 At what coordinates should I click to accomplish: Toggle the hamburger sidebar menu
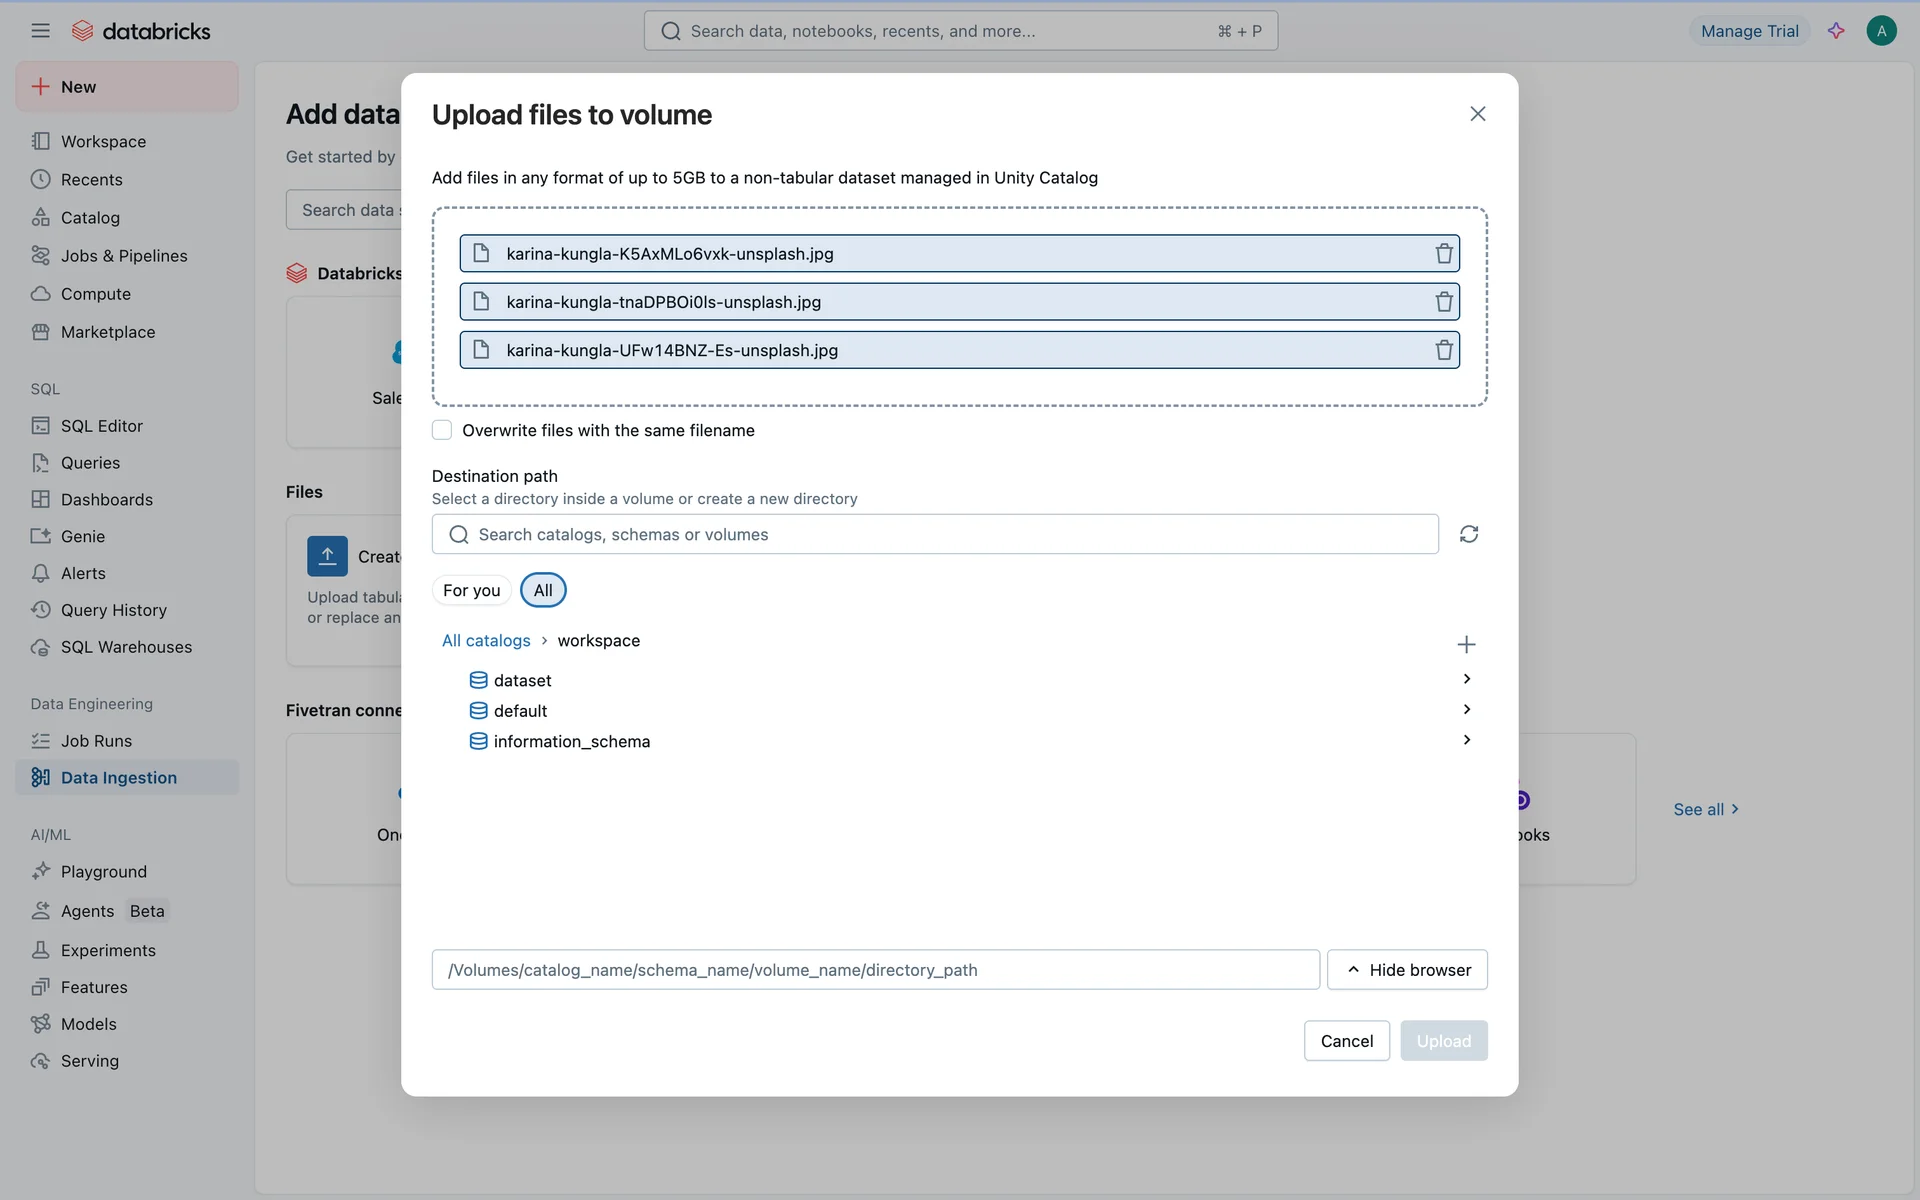(x=40, y=31)
